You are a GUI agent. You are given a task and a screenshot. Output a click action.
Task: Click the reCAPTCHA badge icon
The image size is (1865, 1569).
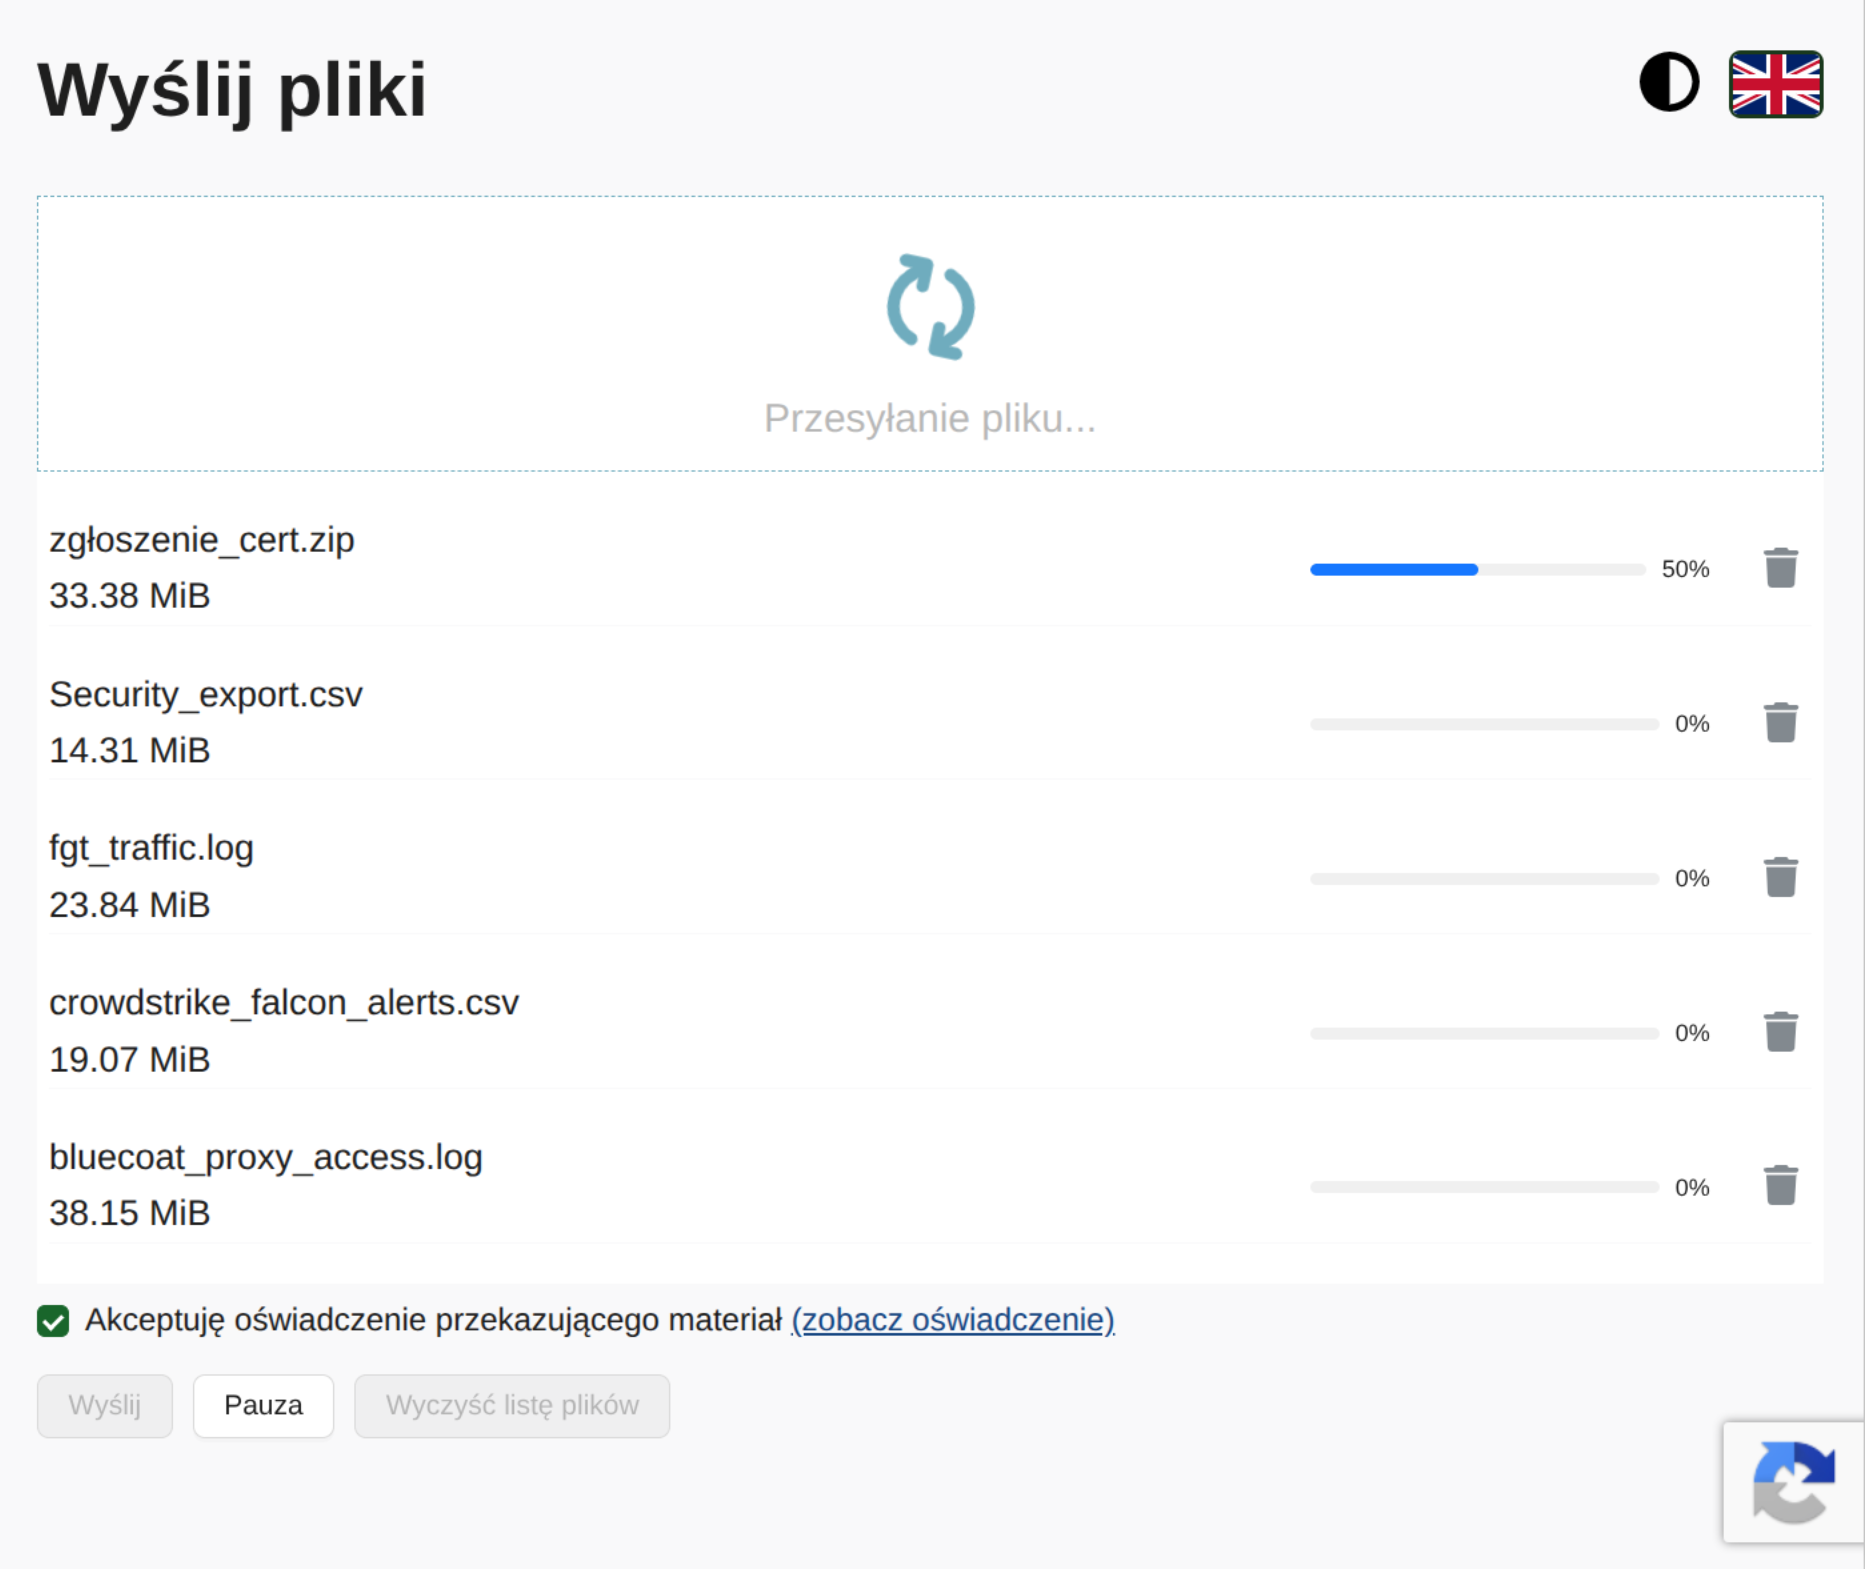click(1794, 1482)
